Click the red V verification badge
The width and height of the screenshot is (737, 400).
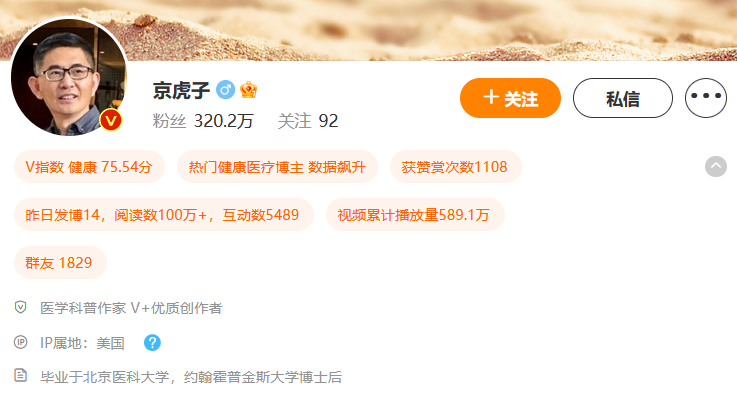pos(111,121)
